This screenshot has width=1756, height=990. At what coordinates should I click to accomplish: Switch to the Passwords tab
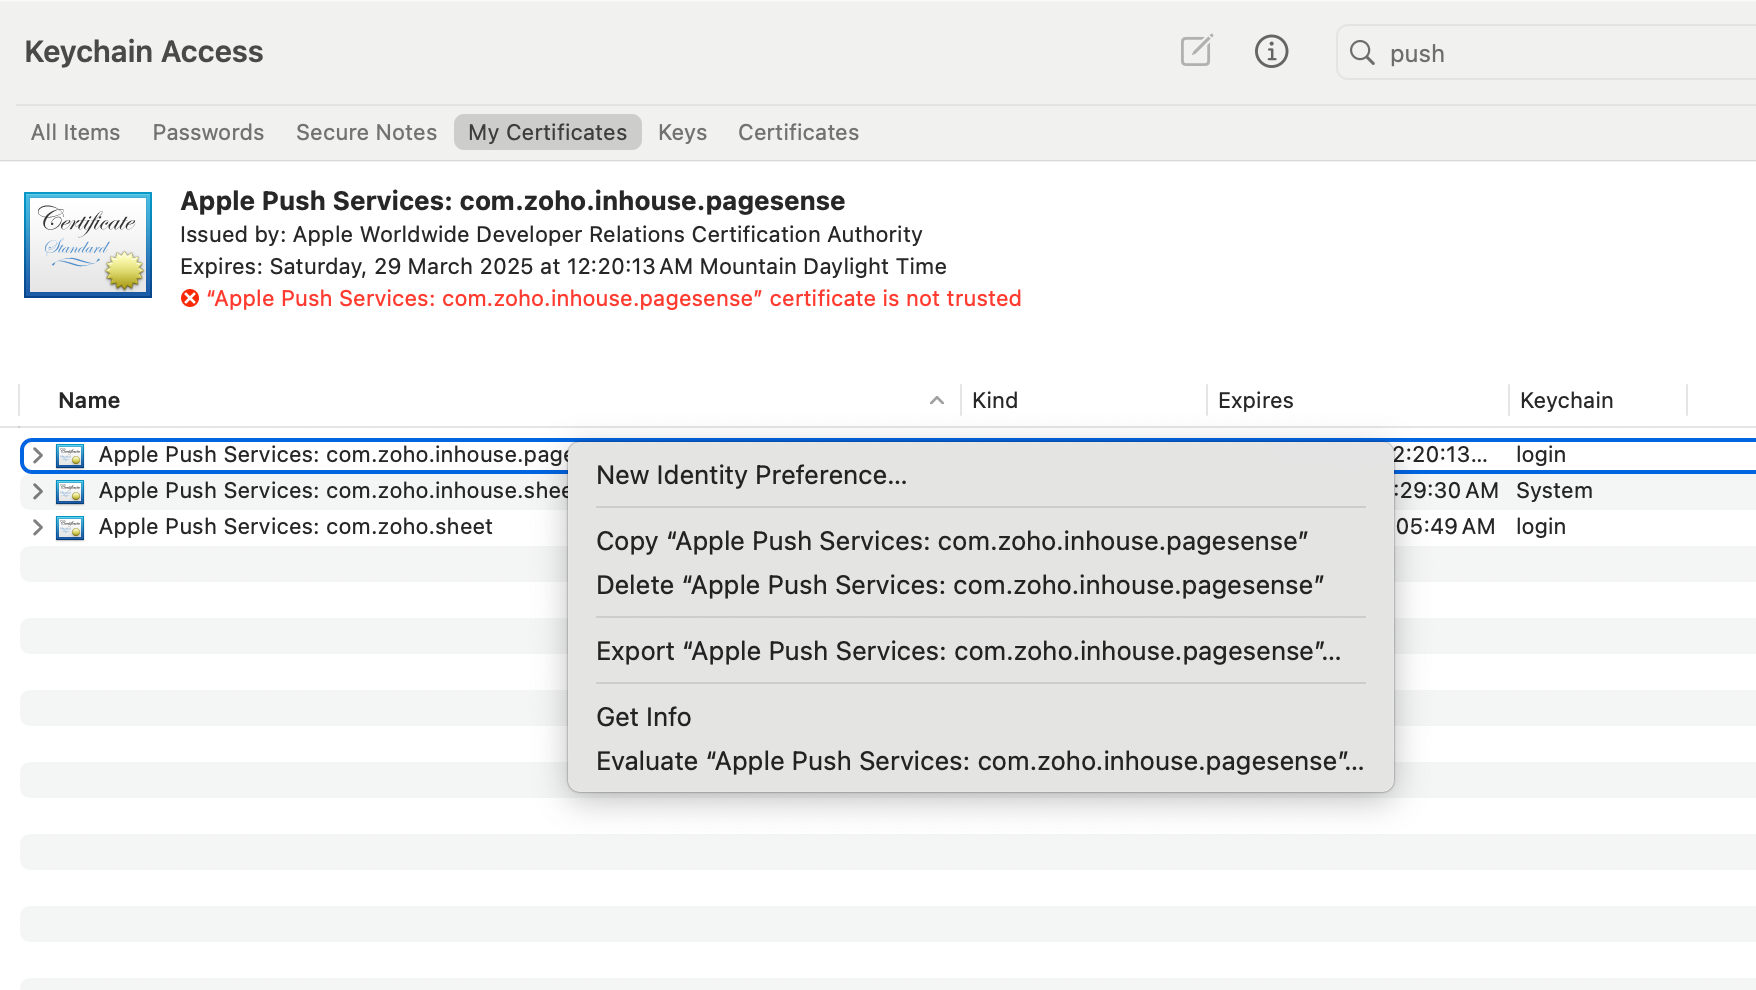click(208, 133)
